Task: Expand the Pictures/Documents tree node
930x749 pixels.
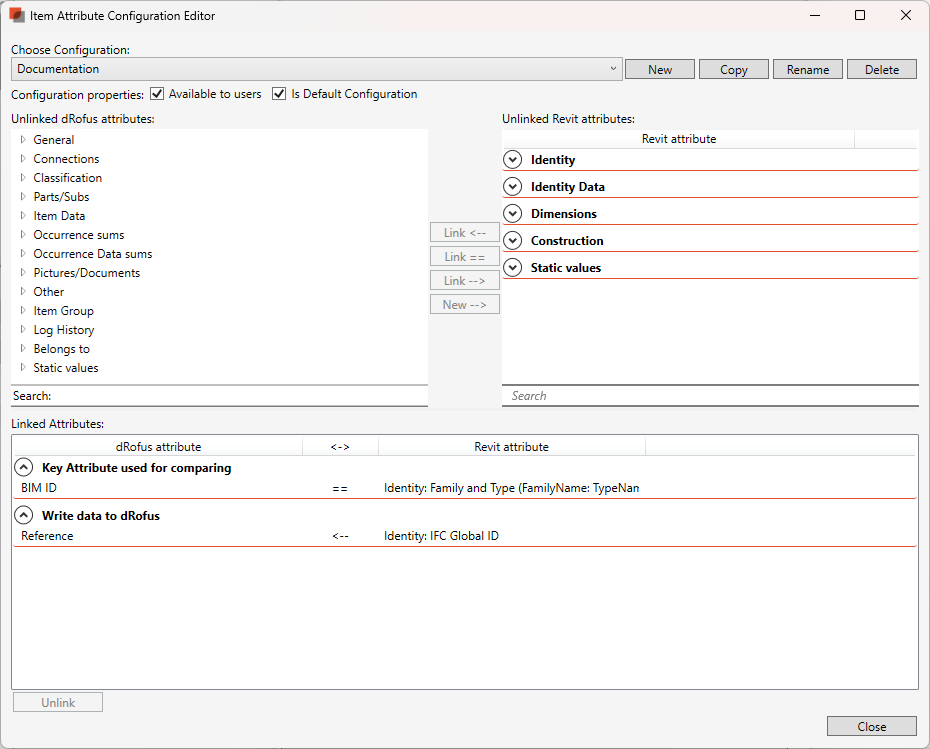Action: [x=23, y=273]
